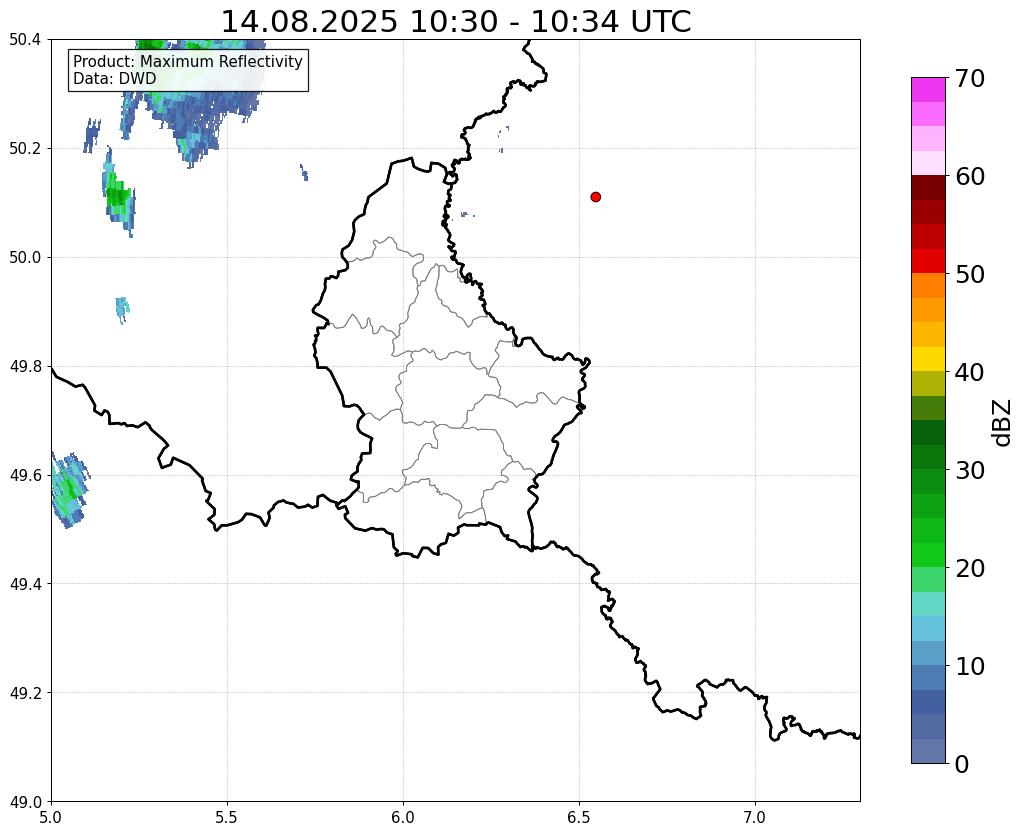
Task: Click the 6.5 longitude tick label
Action: click(x=579, y=818)
